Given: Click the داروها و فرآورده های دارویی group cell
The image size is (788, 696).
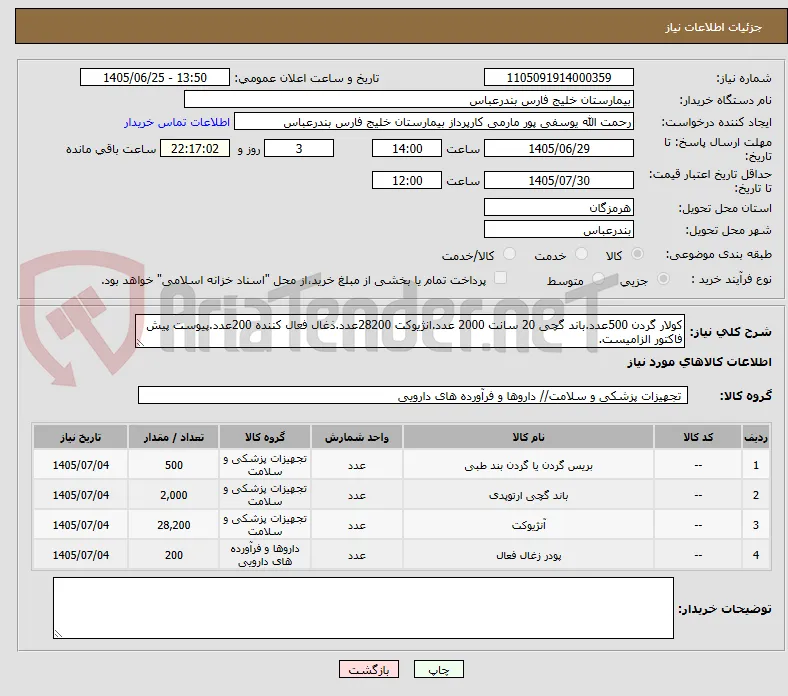Looking at the screenshot, I should point(265,555).
